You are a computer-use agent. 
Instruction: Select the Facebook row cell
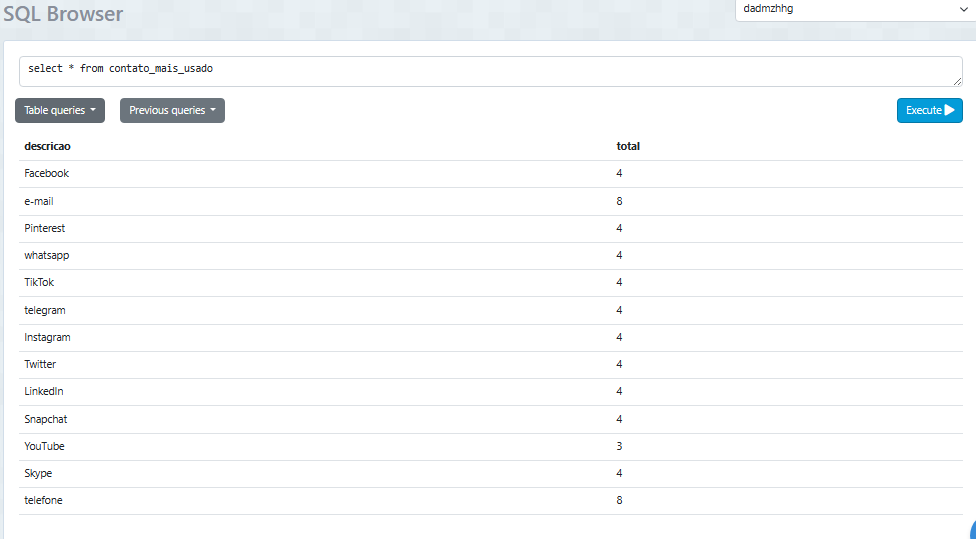(x=47, y=174)
